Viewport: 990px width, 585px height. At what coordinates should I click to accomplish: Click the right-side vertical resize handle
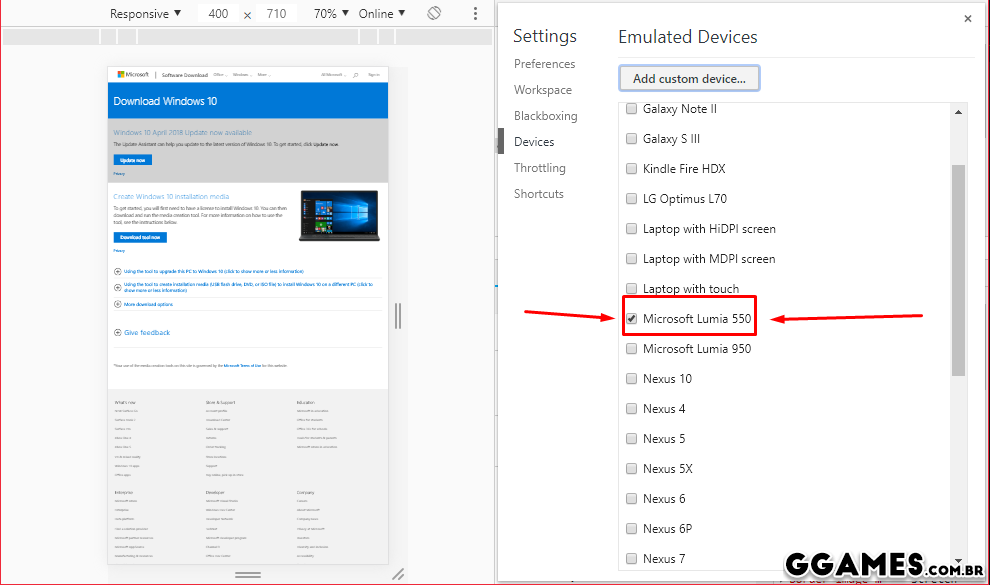click(x=398, y=316)
